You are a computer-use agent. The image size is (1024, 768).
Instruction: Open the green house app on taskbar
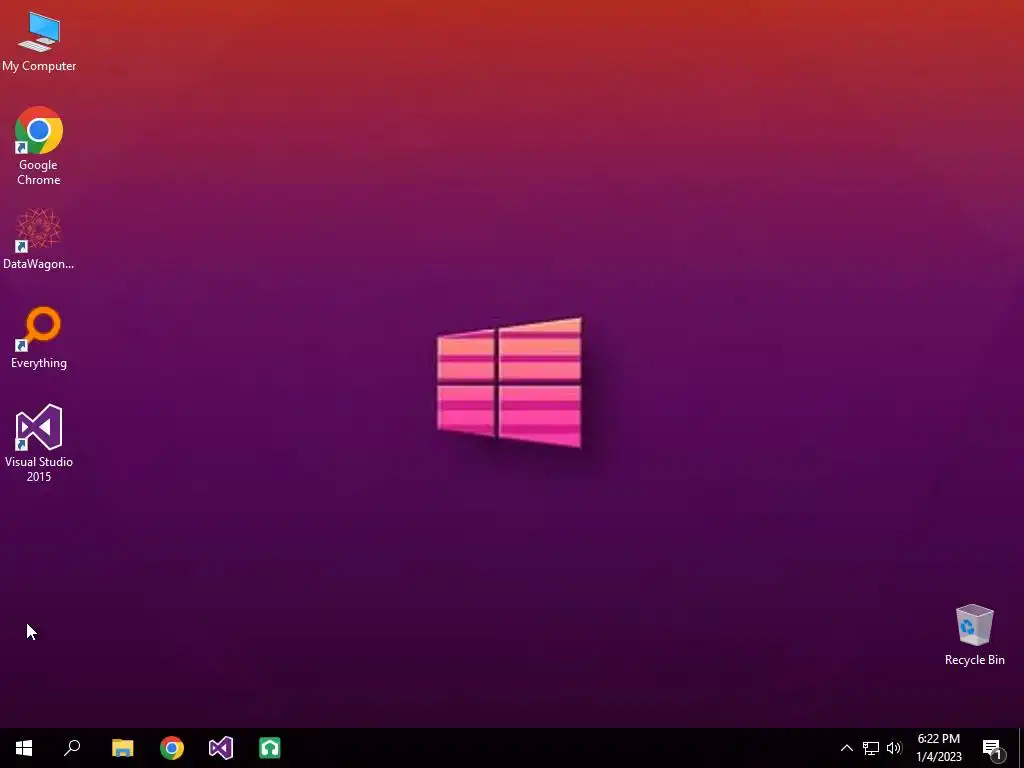270,748
